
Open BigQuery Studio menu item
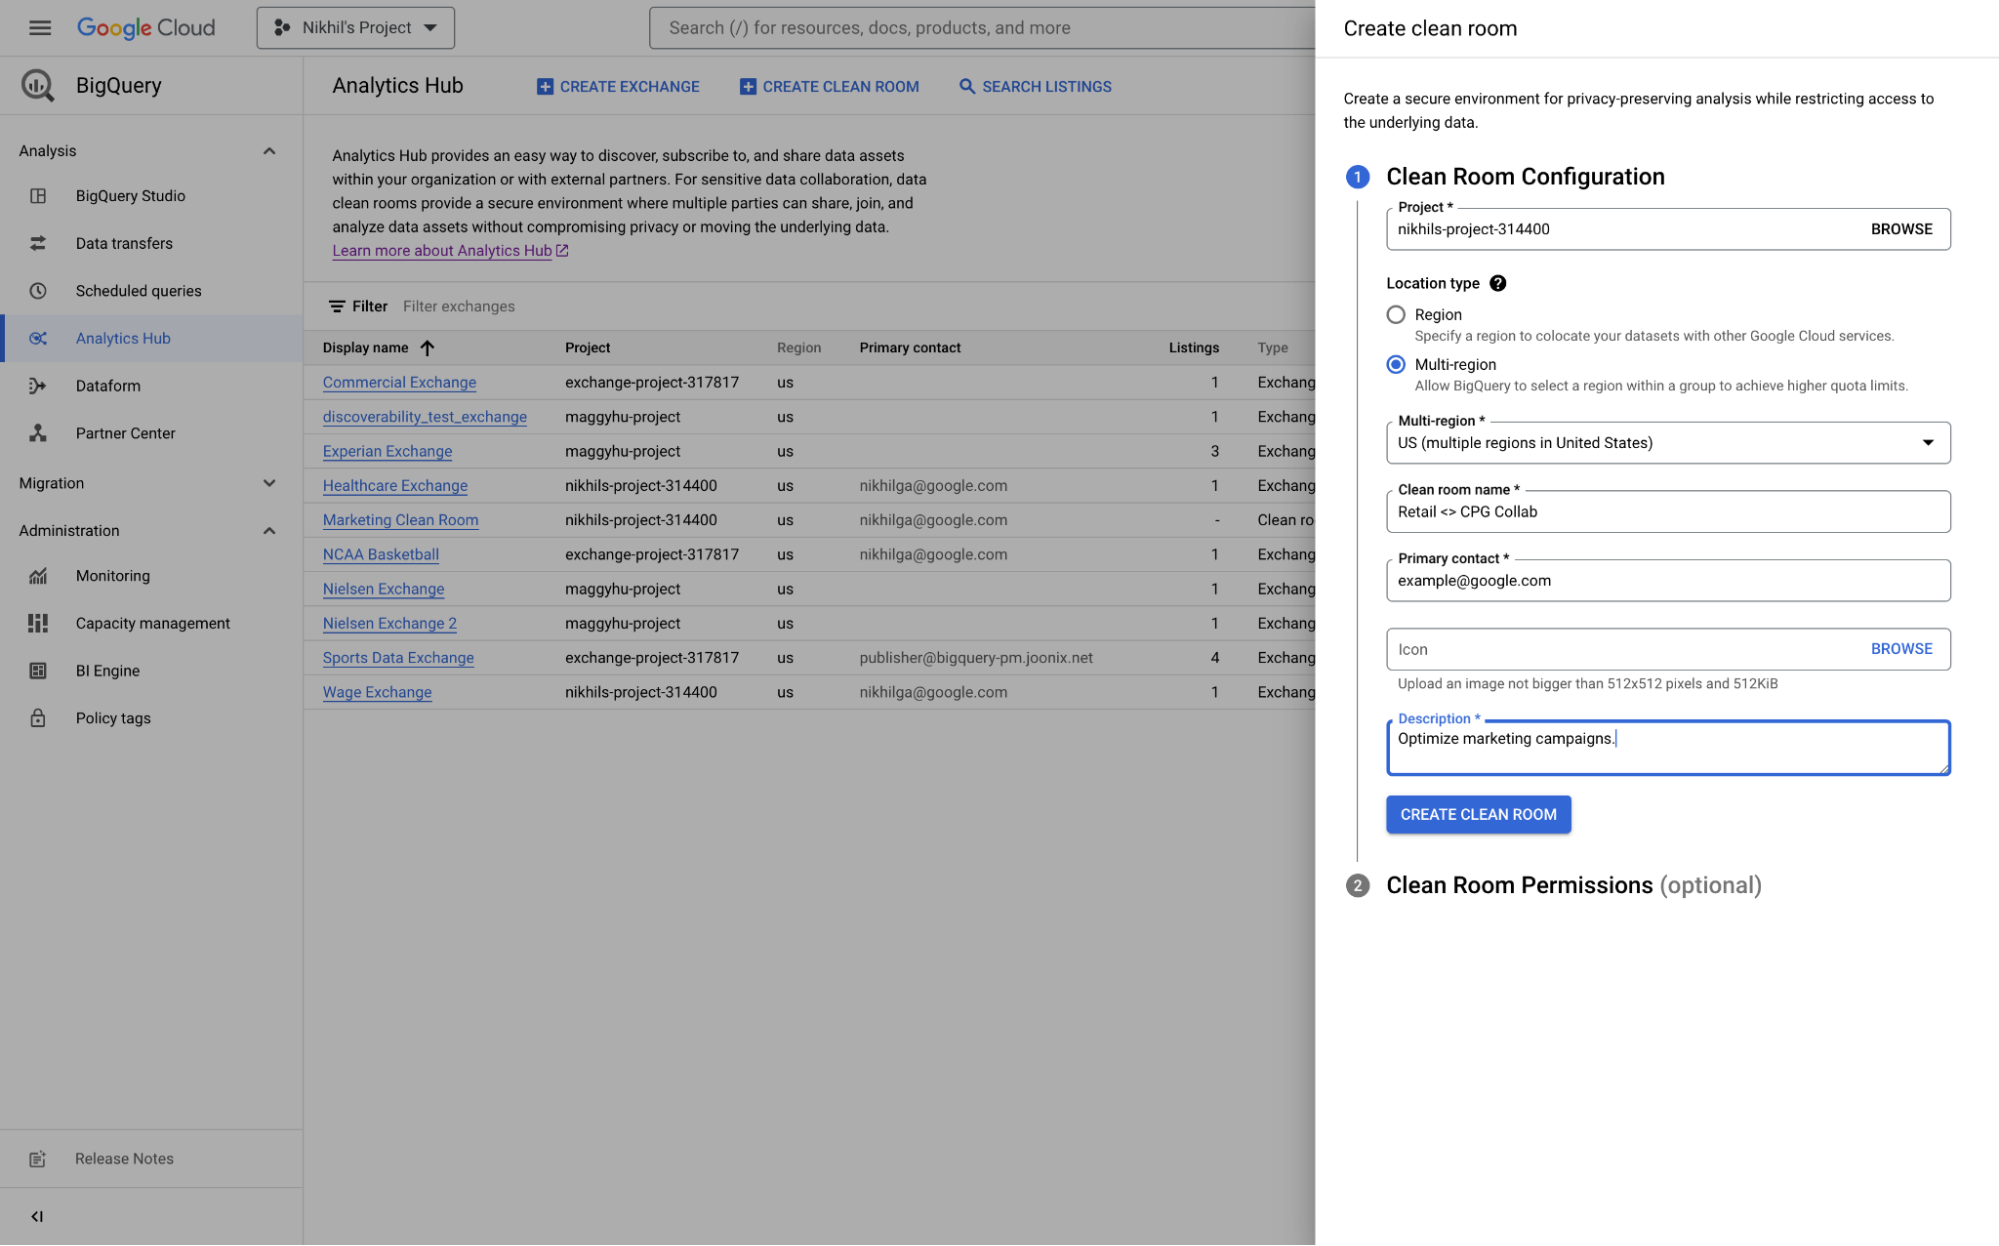pos(131,196)
